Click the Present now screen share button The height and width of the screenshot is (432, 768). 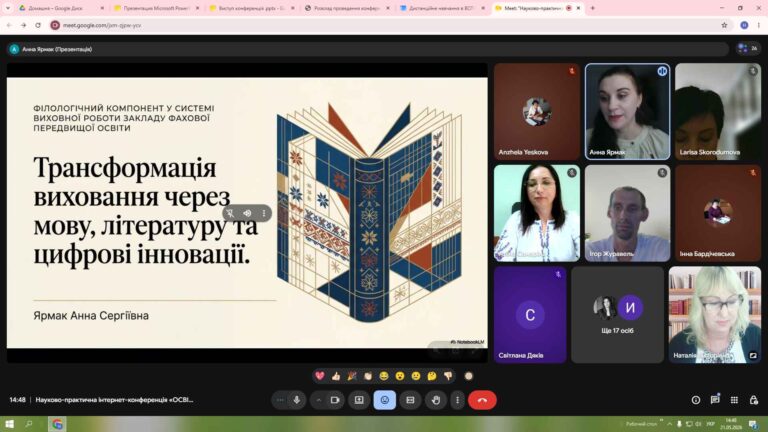pyautogui.click(x=359, y=400)
